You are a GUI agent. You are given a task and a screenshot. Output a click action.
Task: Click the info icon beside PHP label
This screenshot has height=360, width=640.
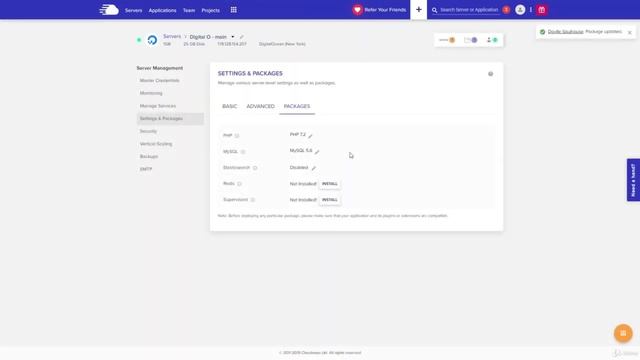[x=237, y=136]
